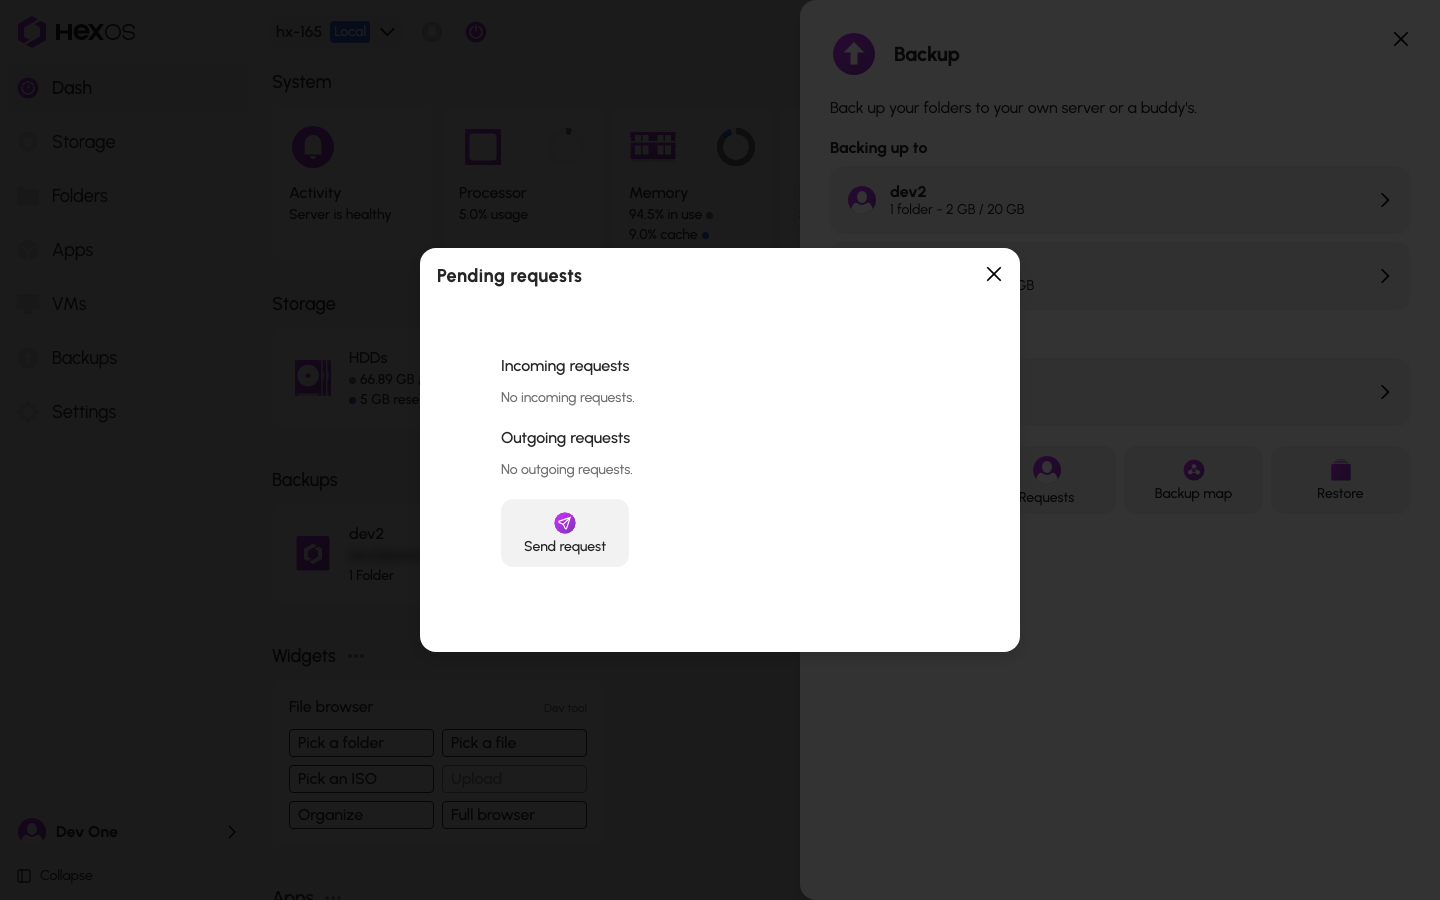Click Organize in File browser widget
This screenshot has width=1440, height=900.
[x=361, y=815]
